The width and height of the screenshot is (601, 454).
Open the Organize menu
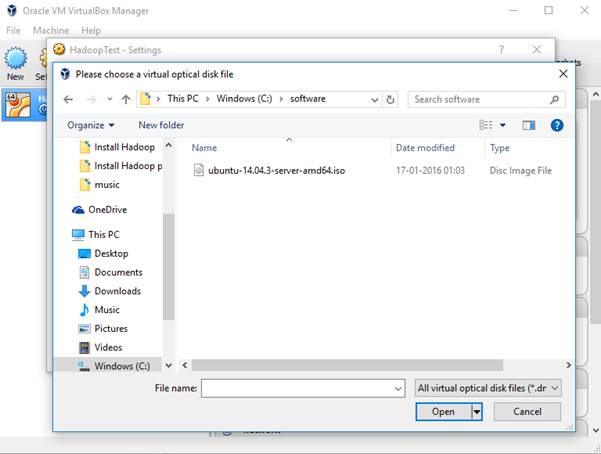coord(90,125)
